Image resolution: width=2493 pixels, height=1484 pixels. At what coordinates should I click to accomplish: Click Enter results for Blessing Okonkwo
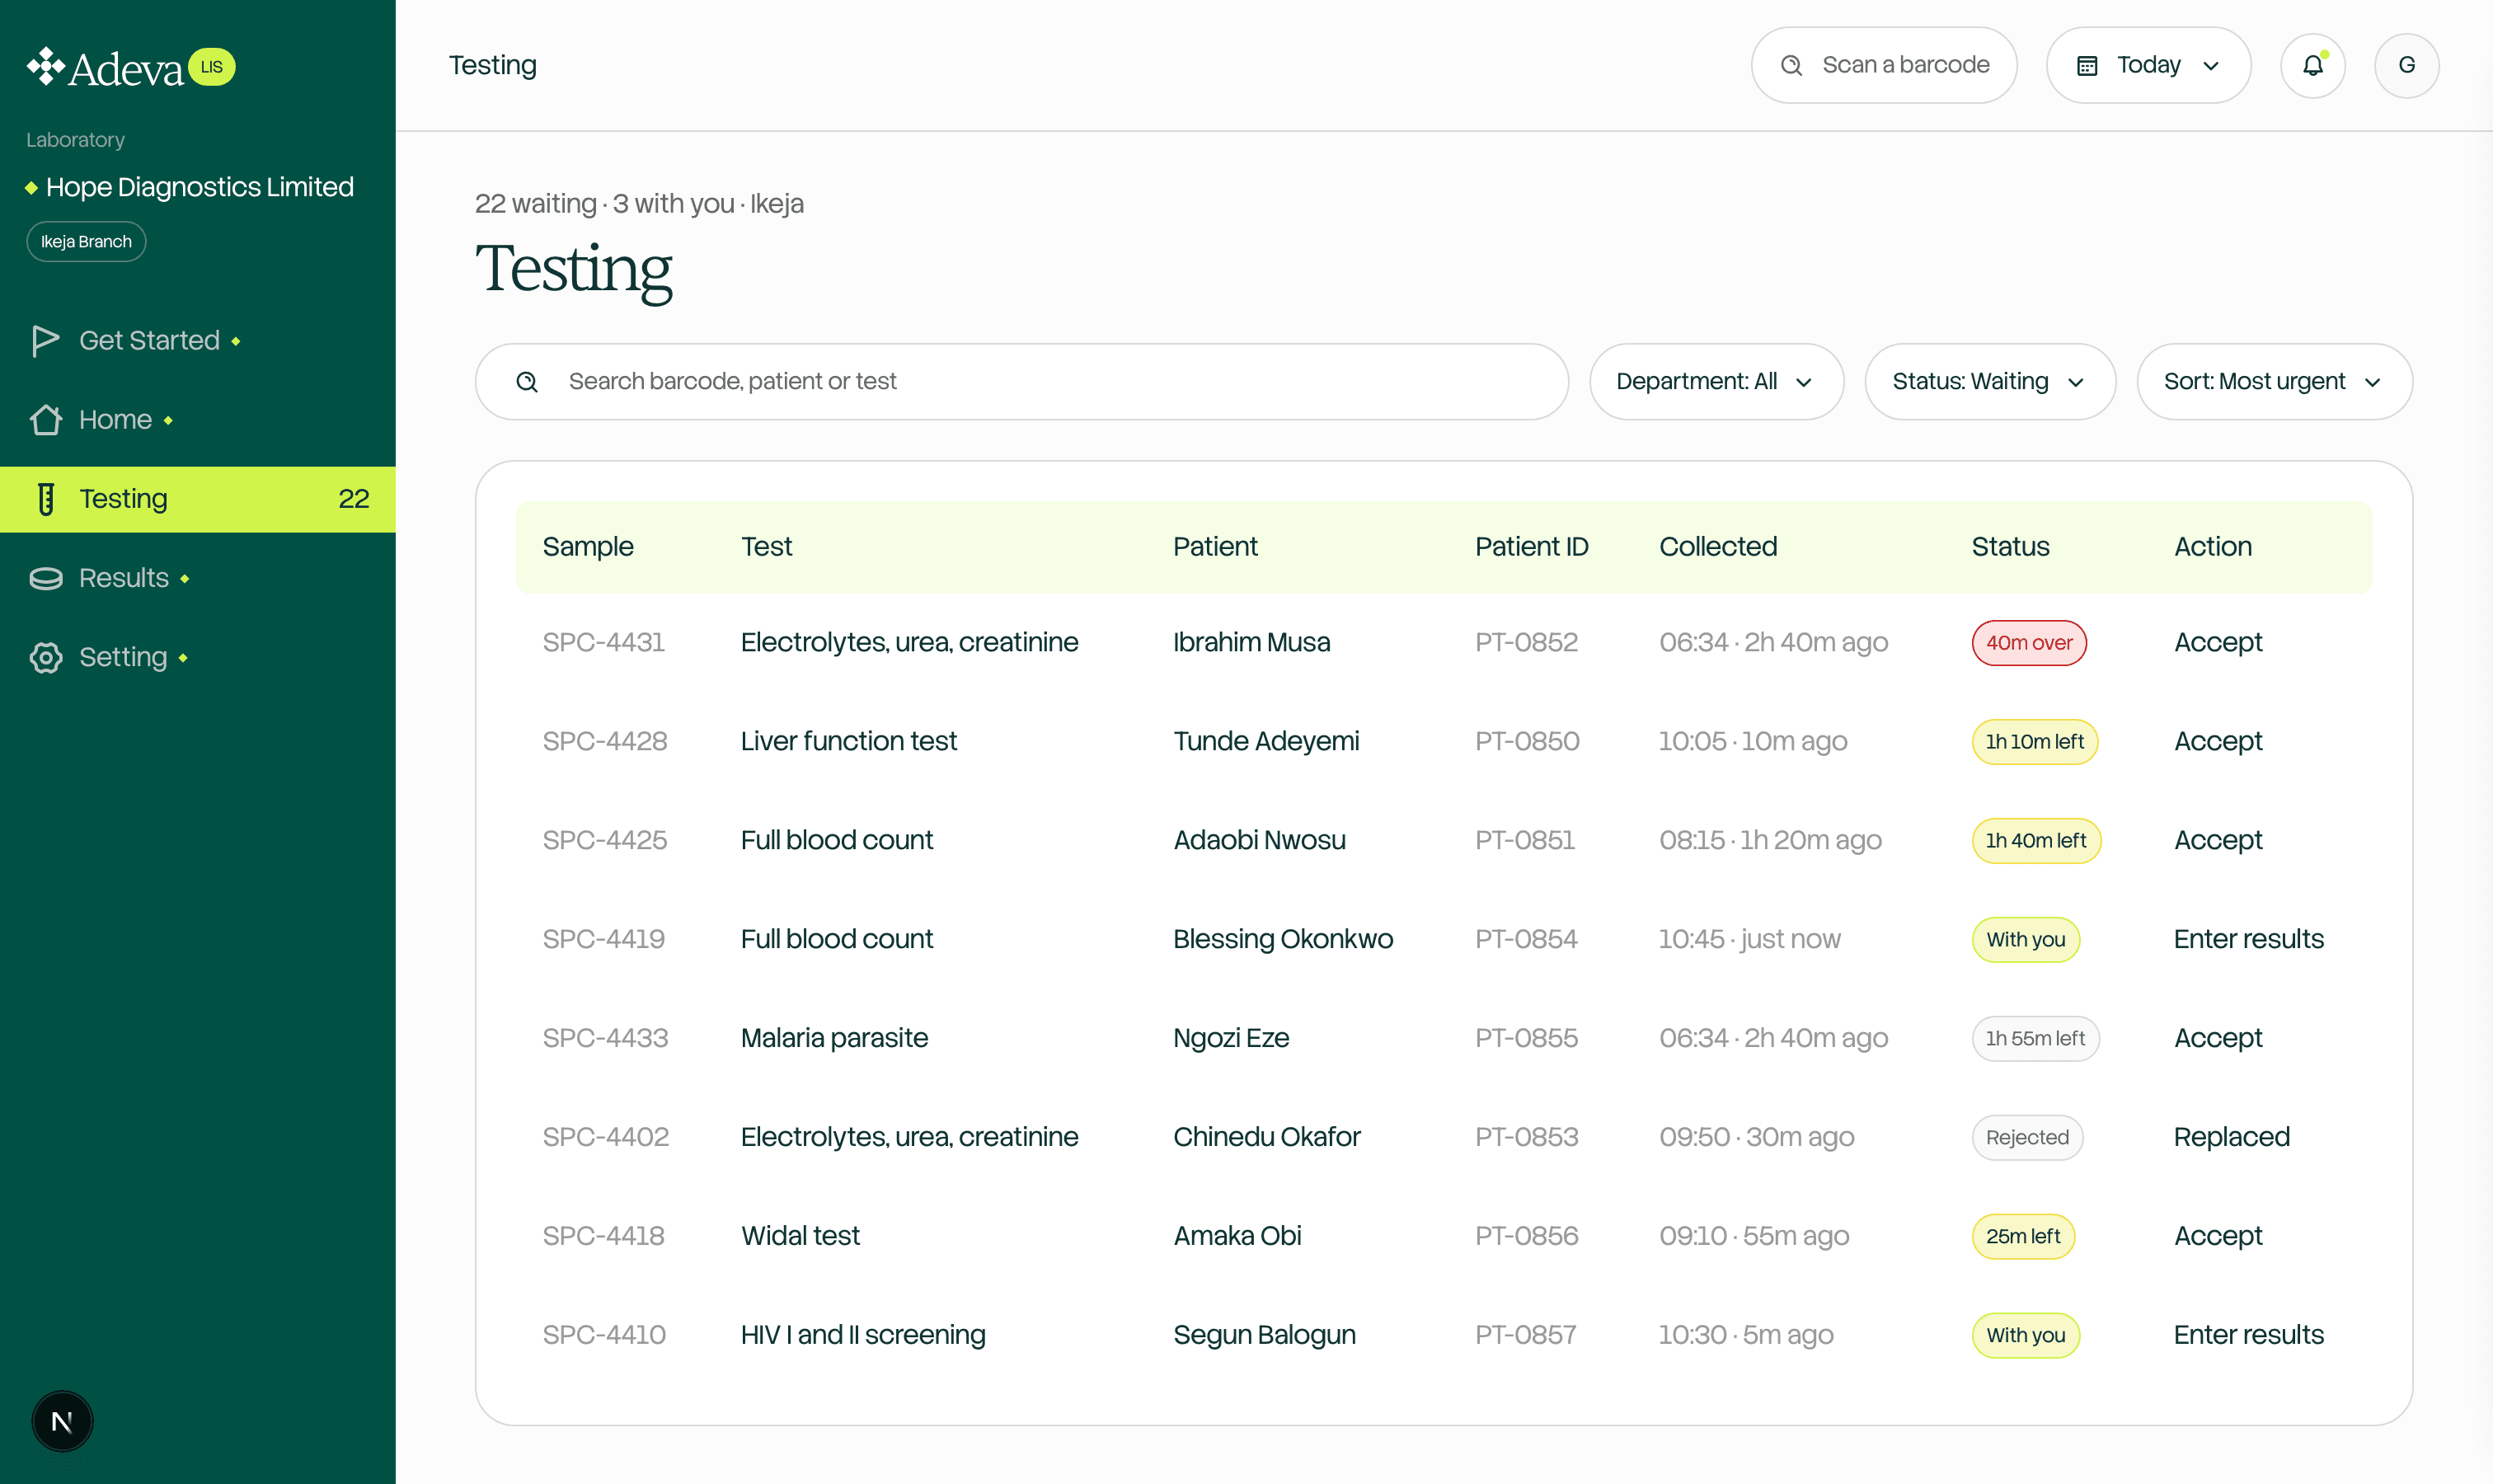[2248, 939]
